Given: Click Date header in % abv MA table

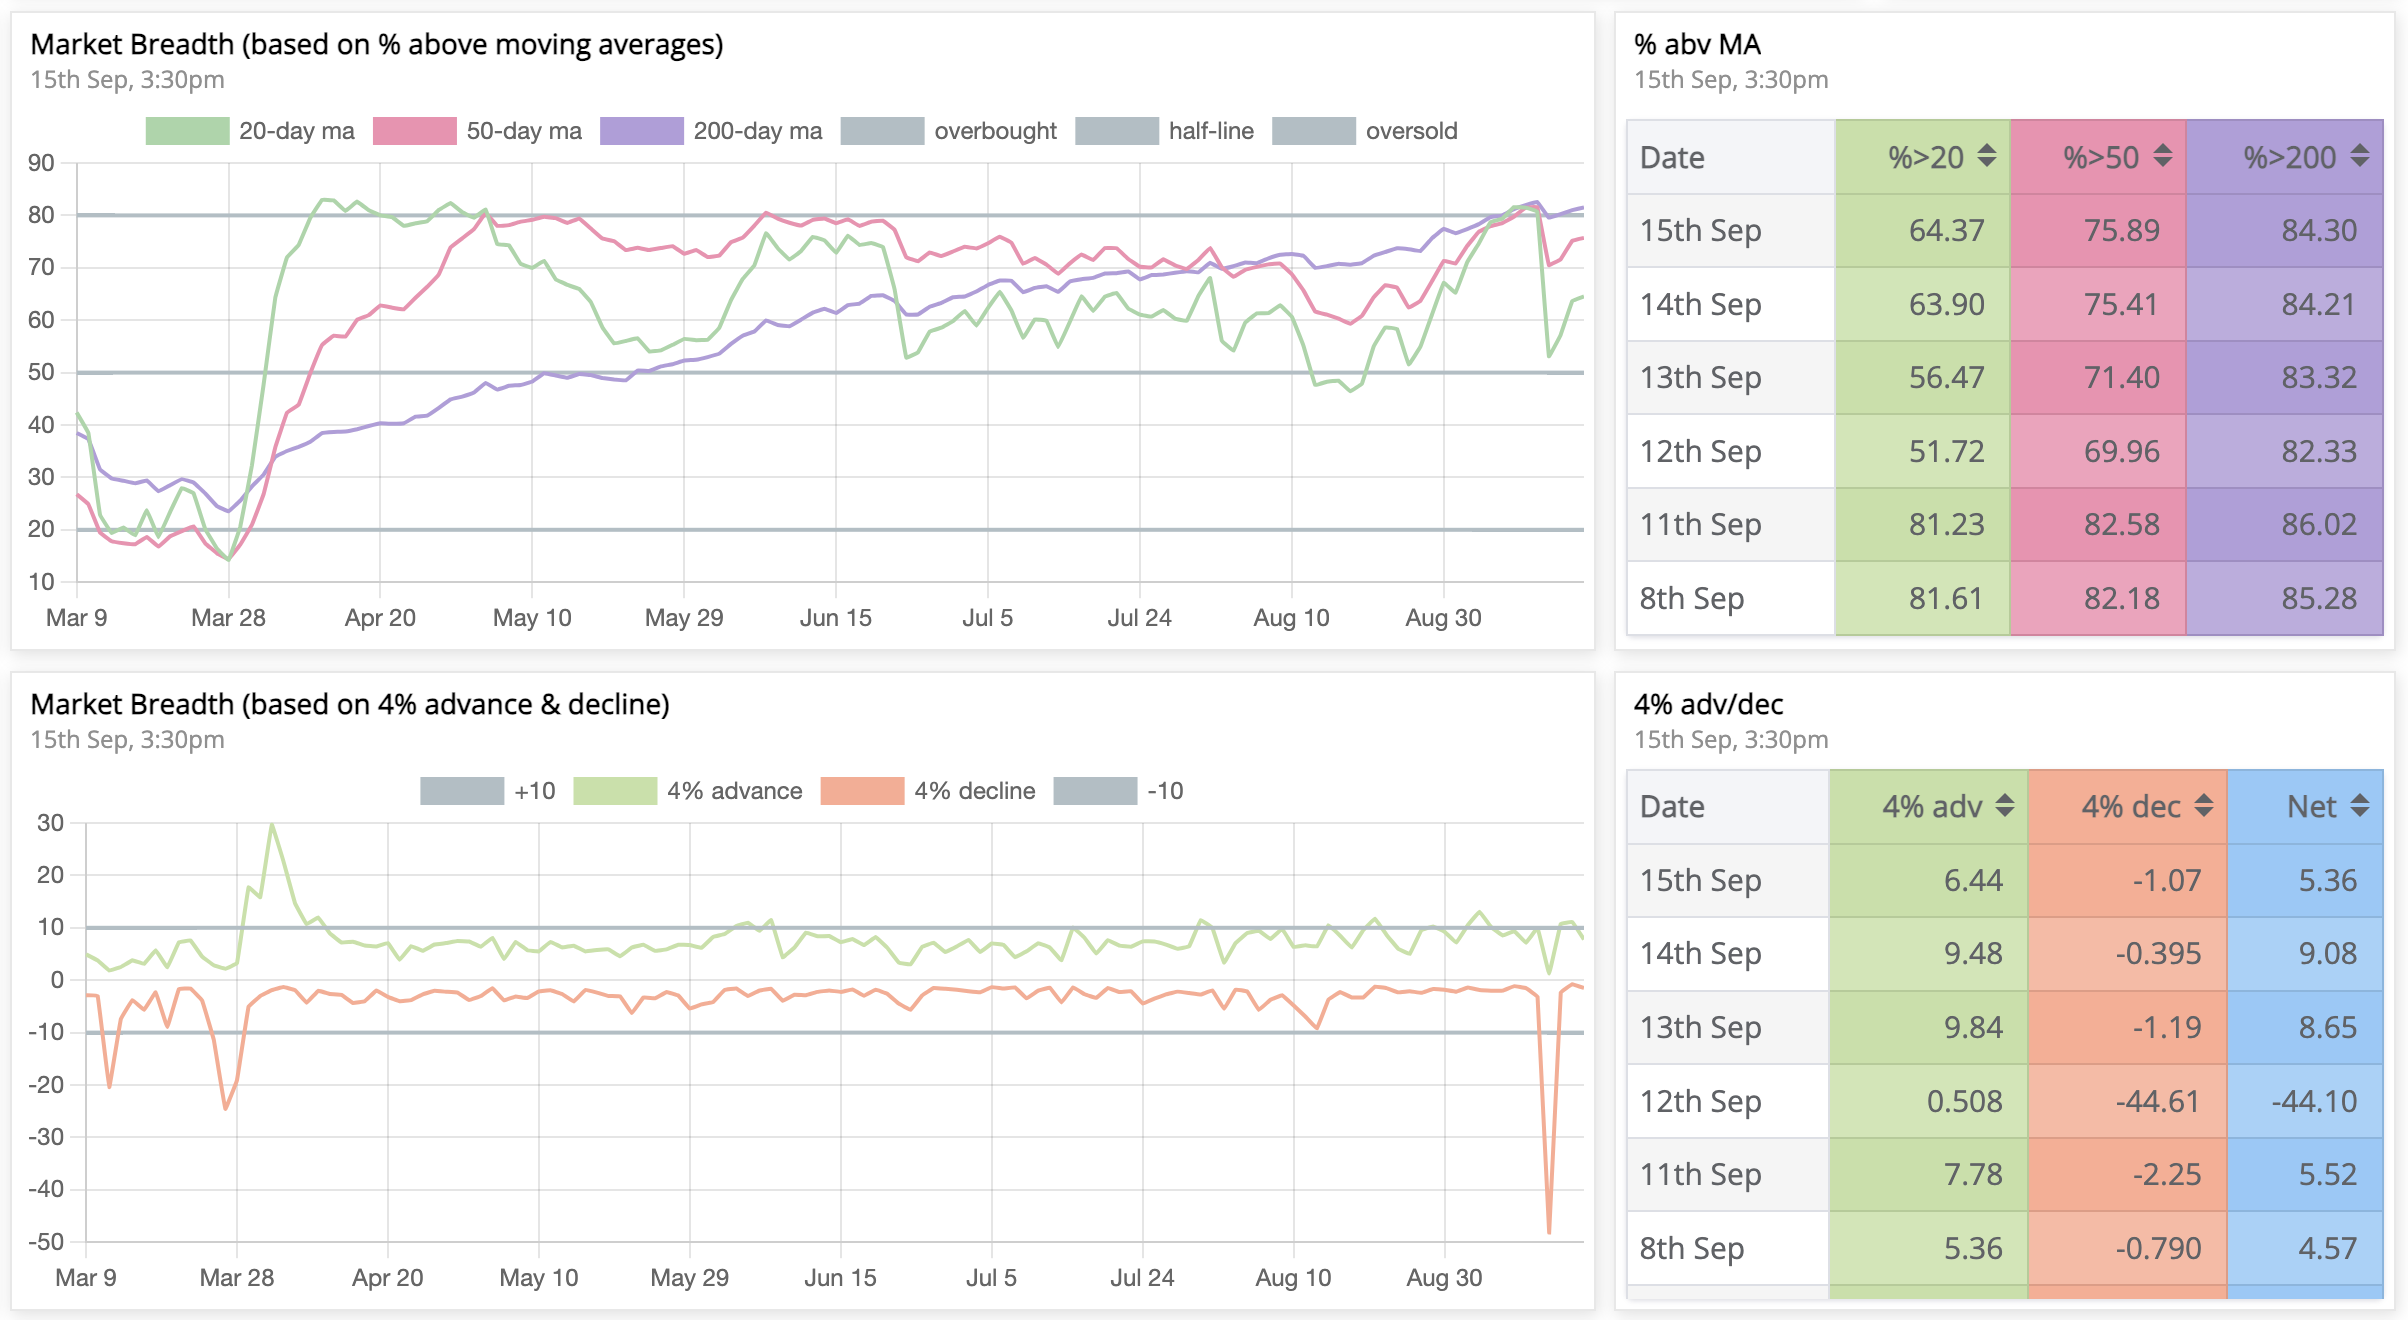Looking at the screenshot, I should point(1672,157).
